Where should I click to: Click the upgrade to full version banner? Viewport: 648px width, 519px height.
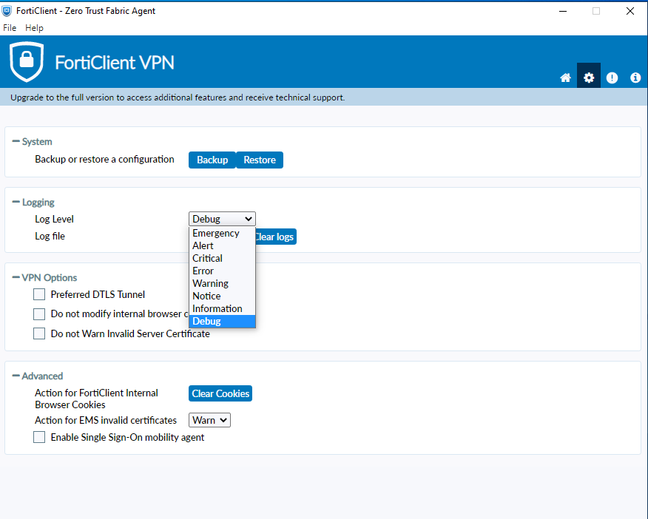click(x=323, y=98)
